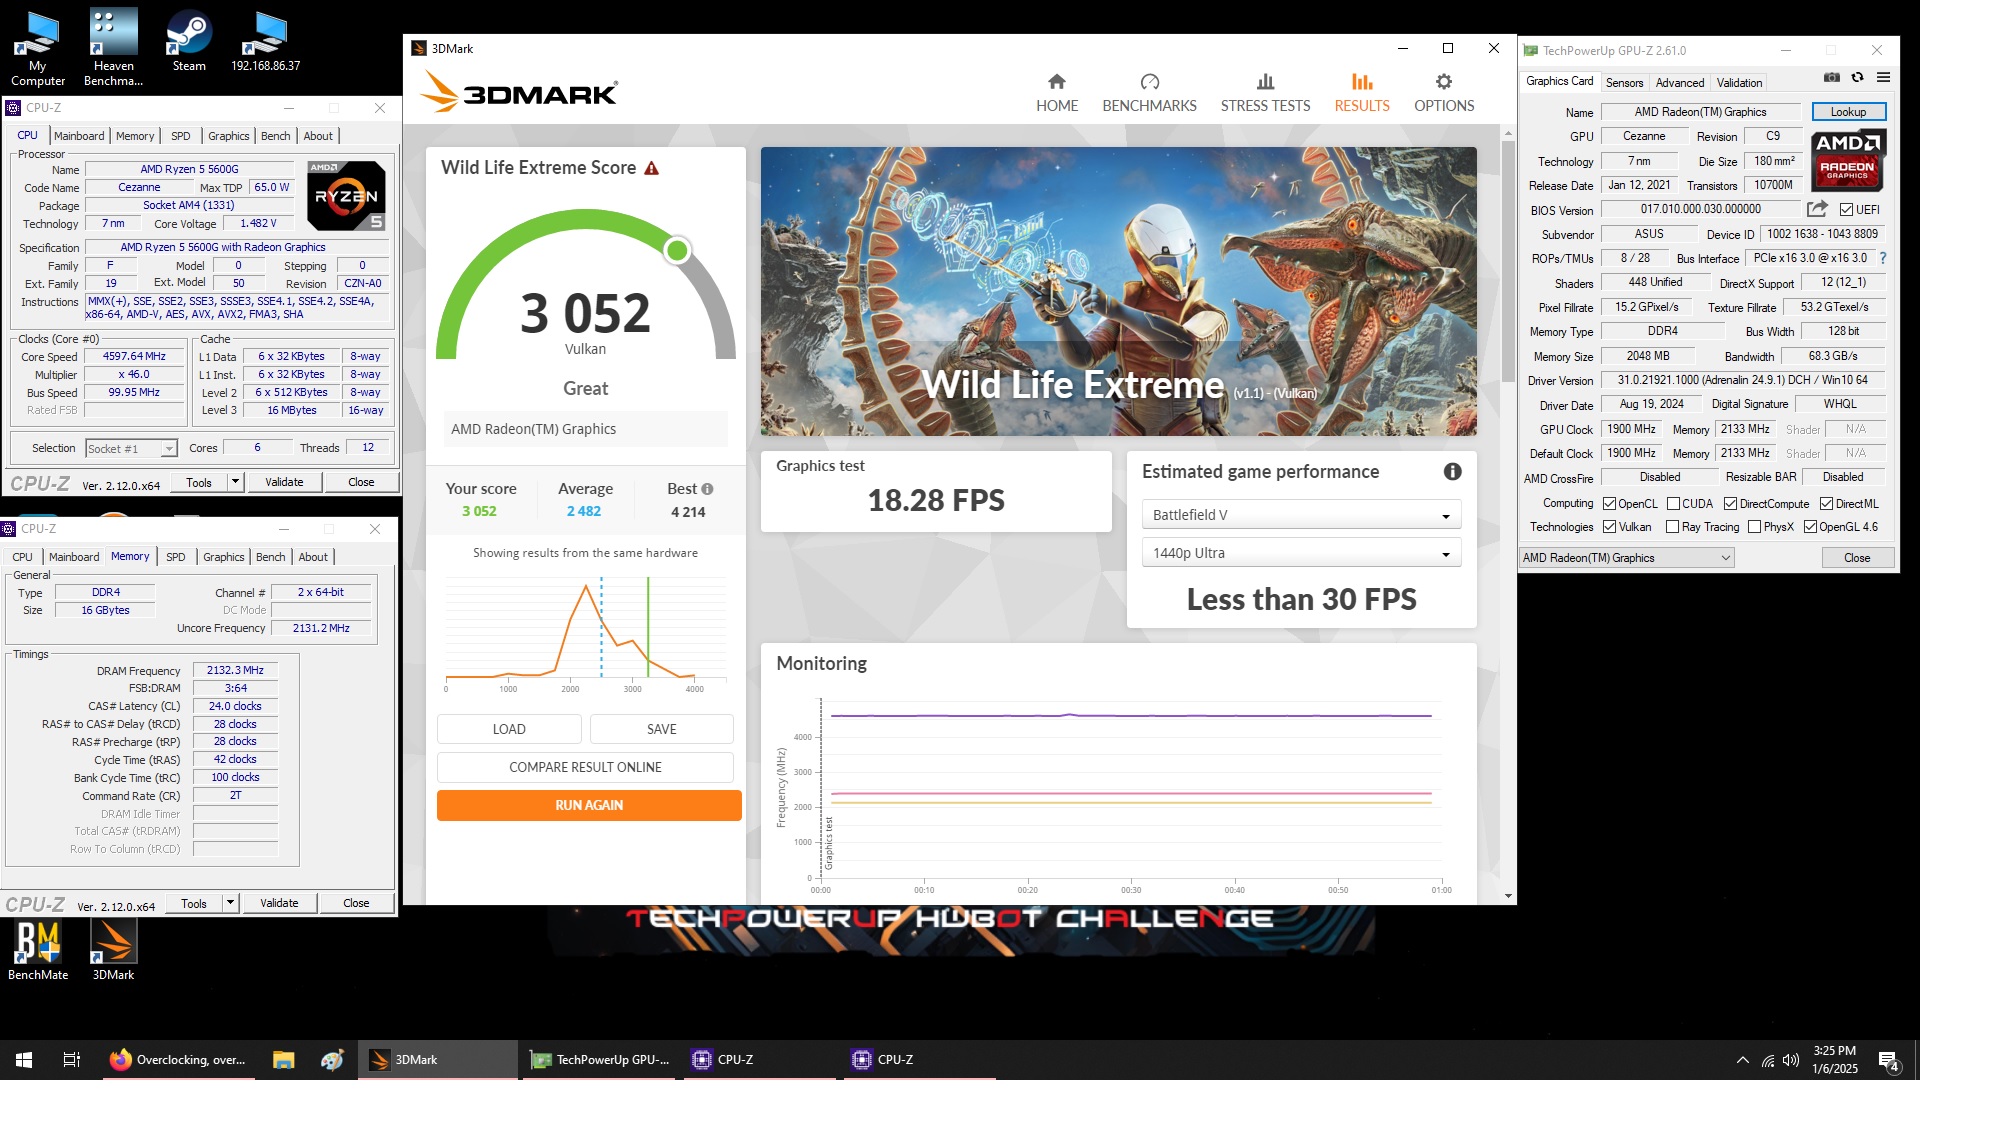The image size is (2000, 1125).
Task: Refresh GPU-Z using the refresh icon
Action: click(1857, 77)
